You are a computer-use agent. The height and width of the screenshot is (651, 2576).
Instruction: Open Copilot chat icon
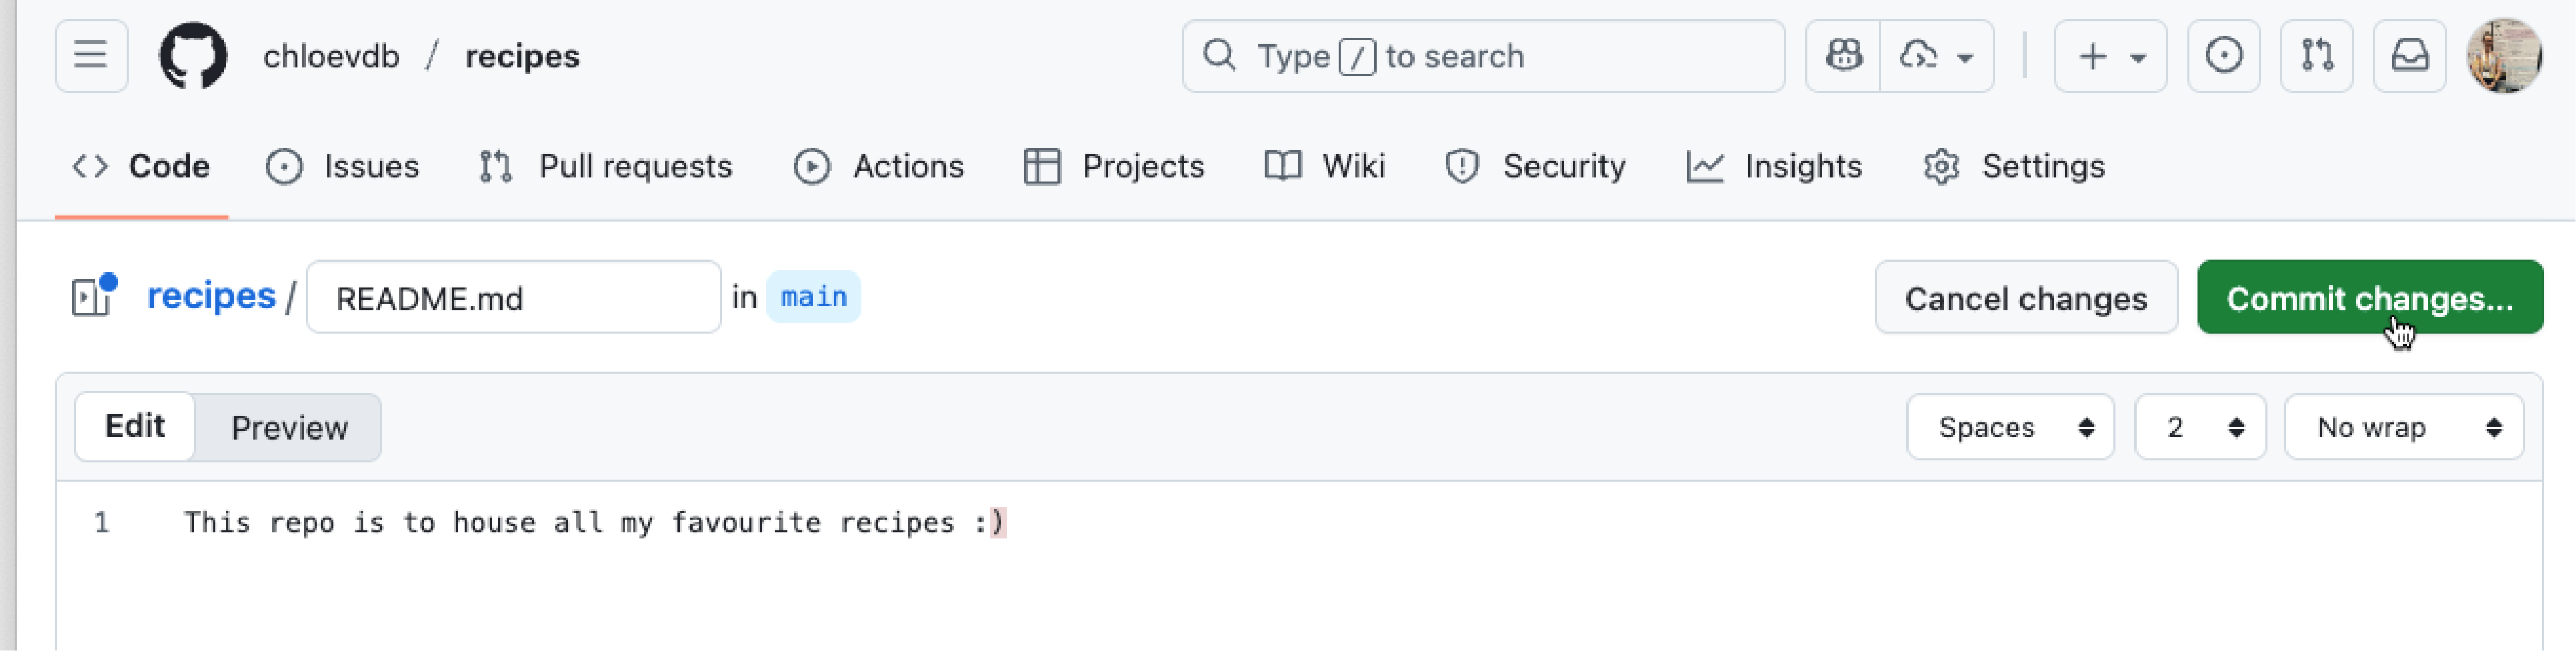pyautogui.click(x=1843, y=56)
